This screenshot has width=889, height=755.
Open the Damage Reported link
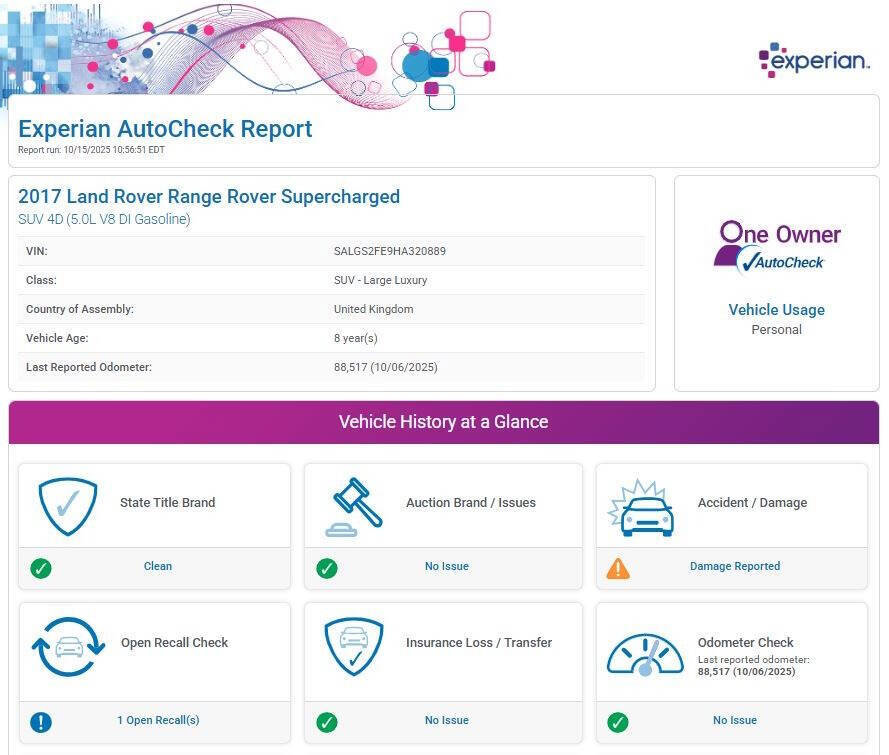pos(735,566)
